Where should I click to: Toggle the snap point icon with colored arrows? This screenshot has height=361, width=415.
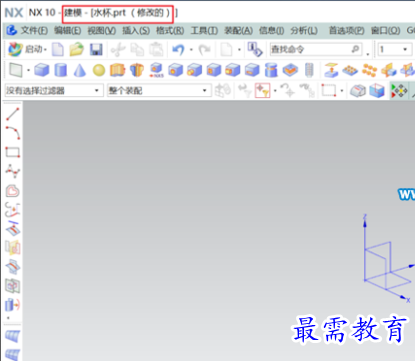coord(399,90)
